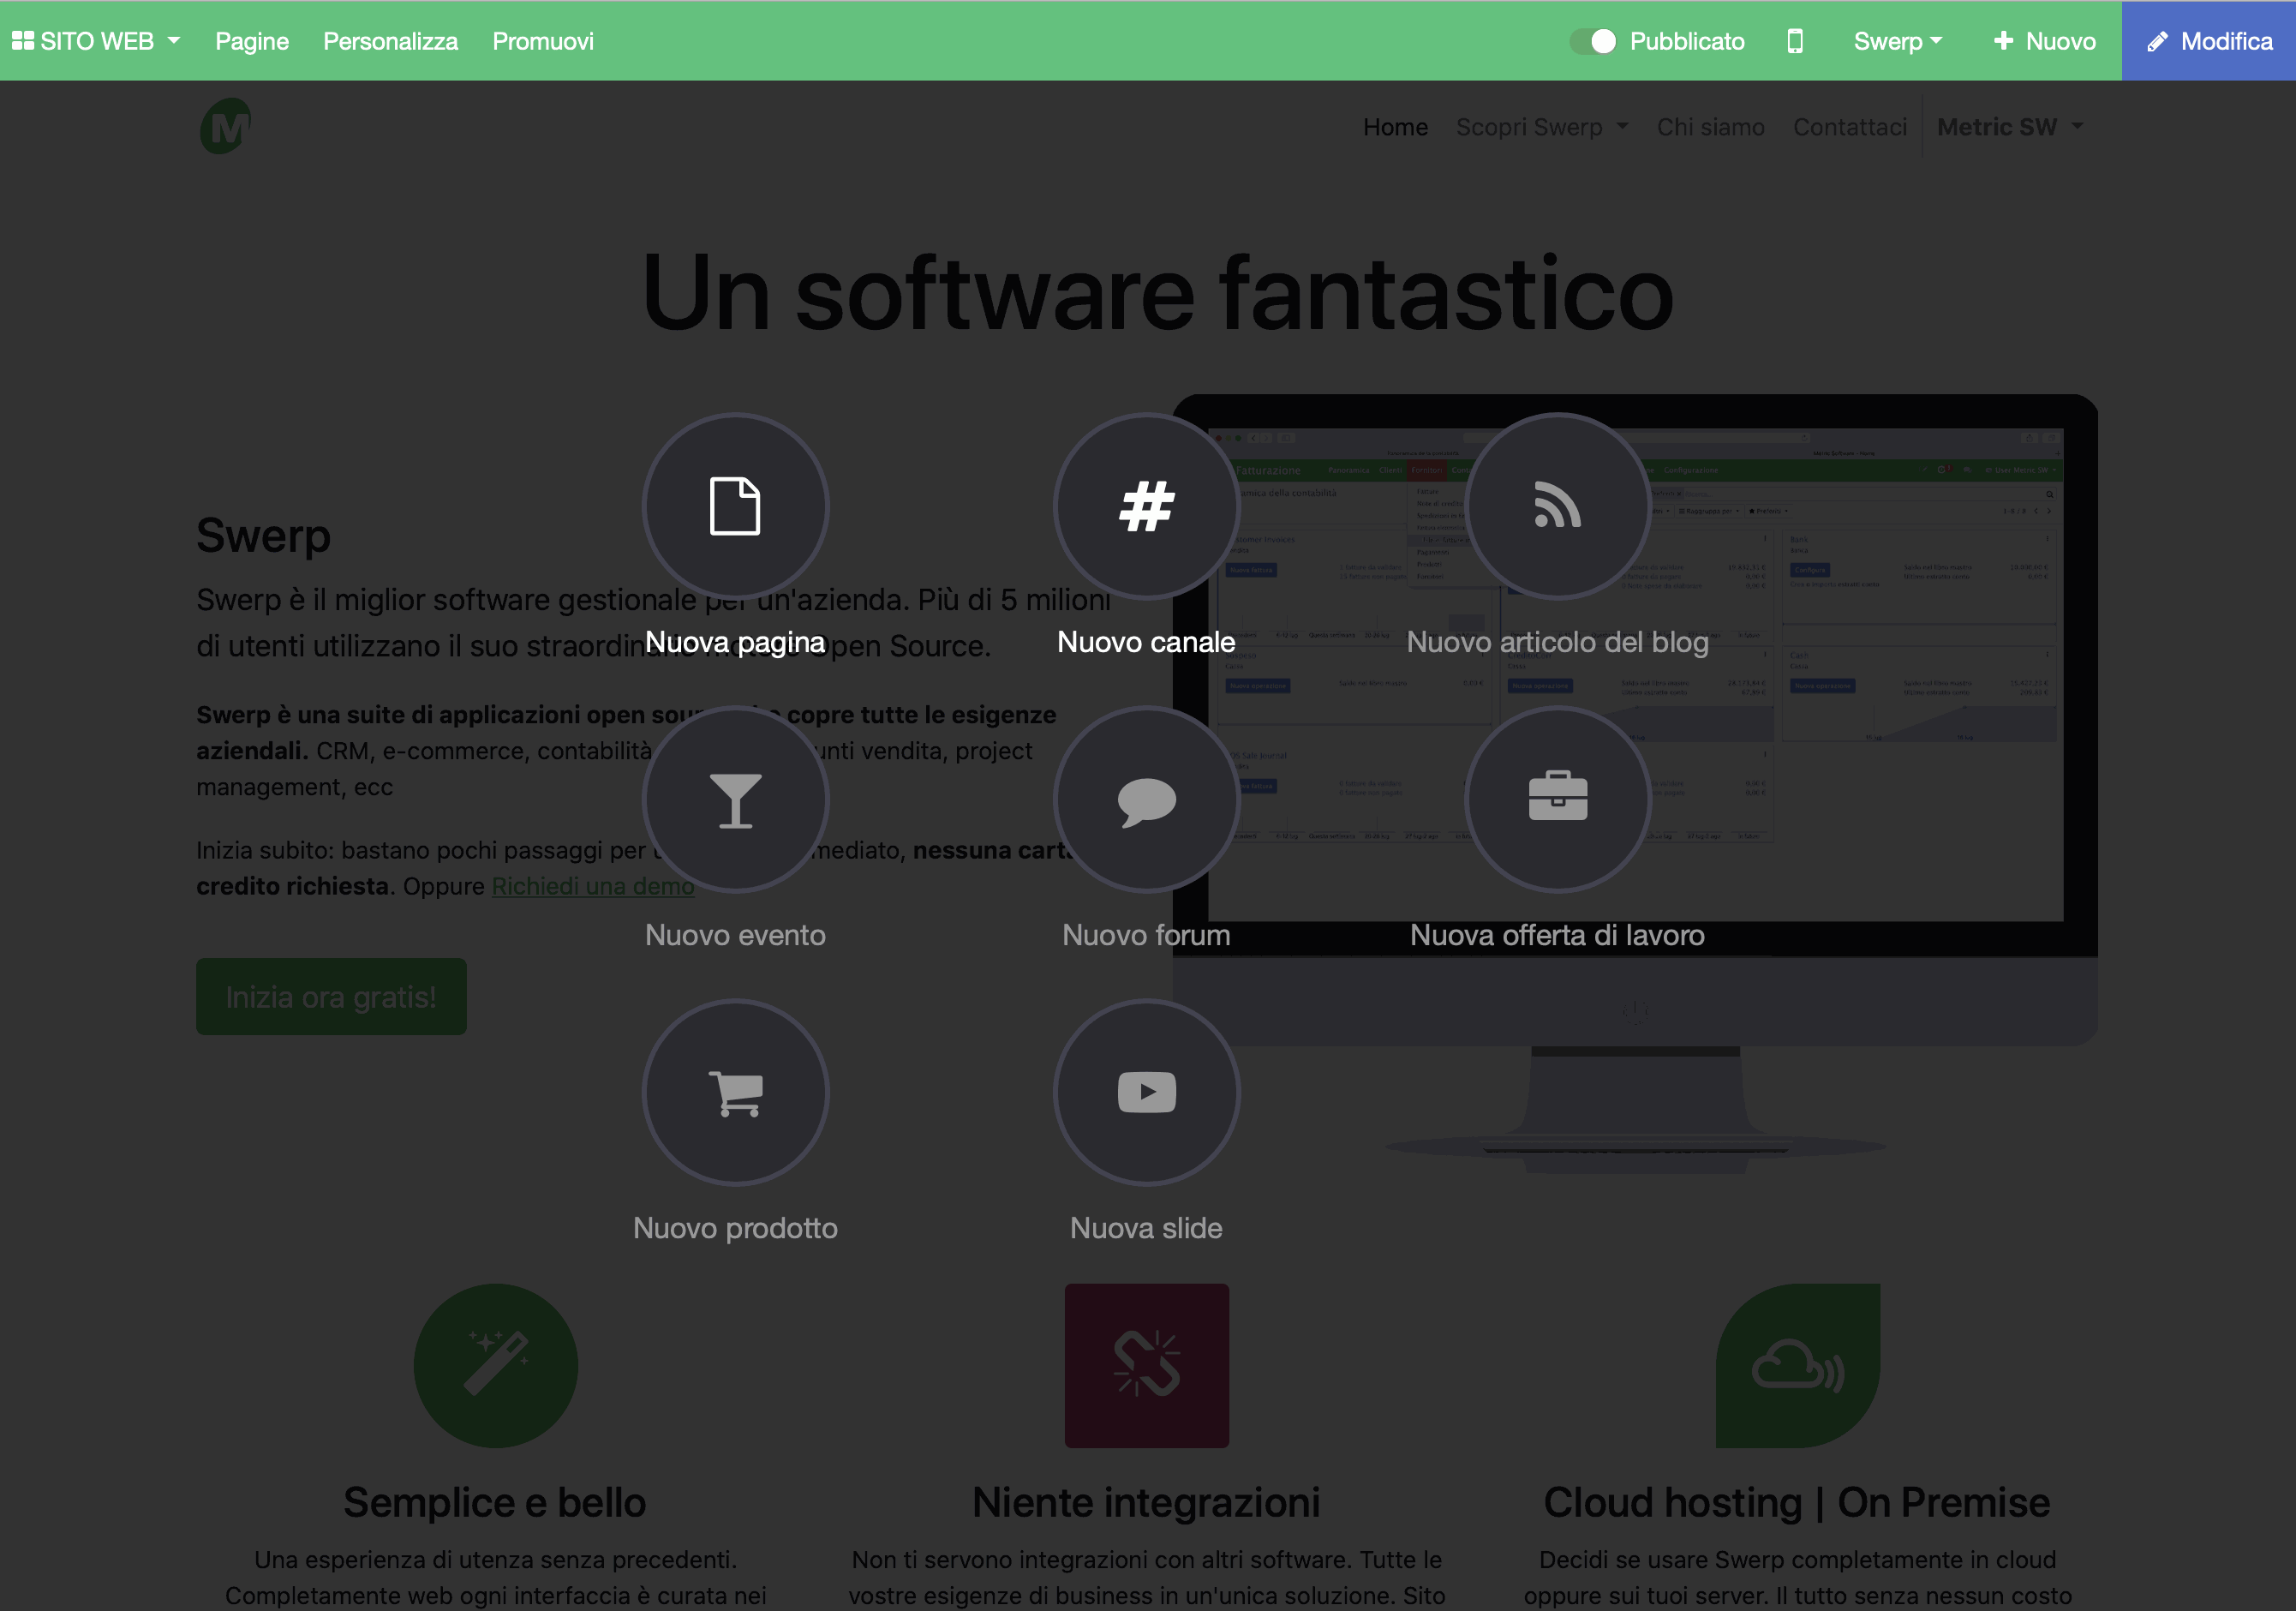2296x1611 pixels.
Task: Expand the Metric SW user dropdown
Action: [x=2010, y=127]
